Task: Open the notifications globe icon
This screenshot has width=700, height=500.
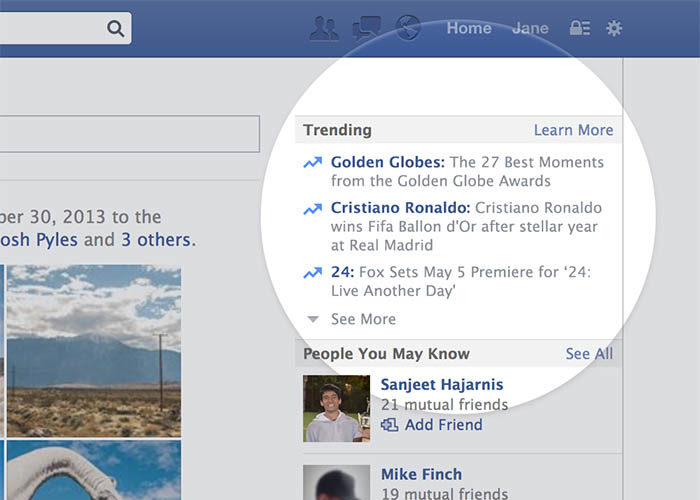Action: 407,28
